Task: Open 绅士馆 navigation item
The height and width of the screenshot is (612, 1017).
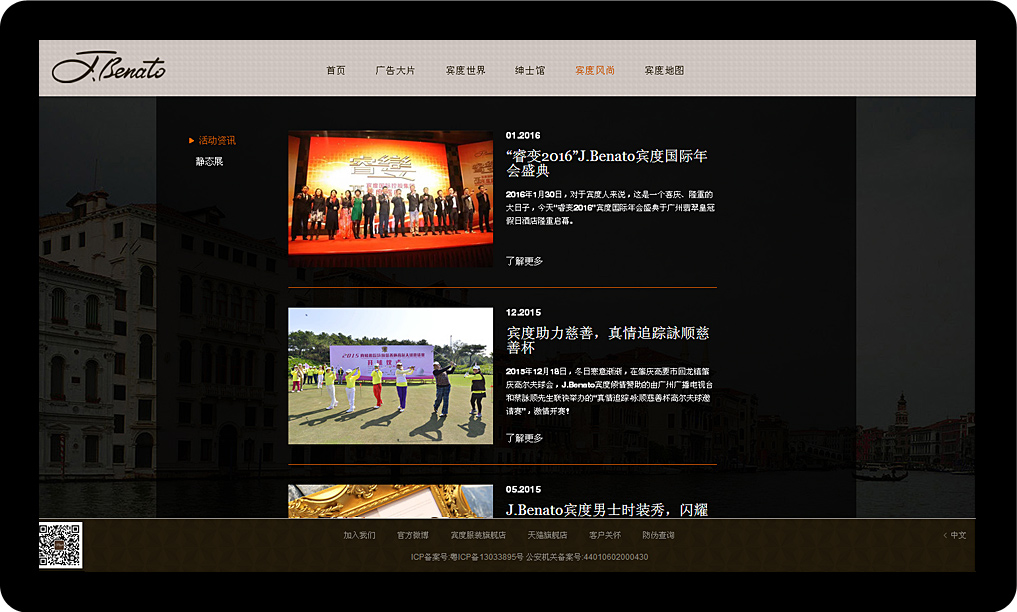Action: pyautogui.click(x=530, y=71)
